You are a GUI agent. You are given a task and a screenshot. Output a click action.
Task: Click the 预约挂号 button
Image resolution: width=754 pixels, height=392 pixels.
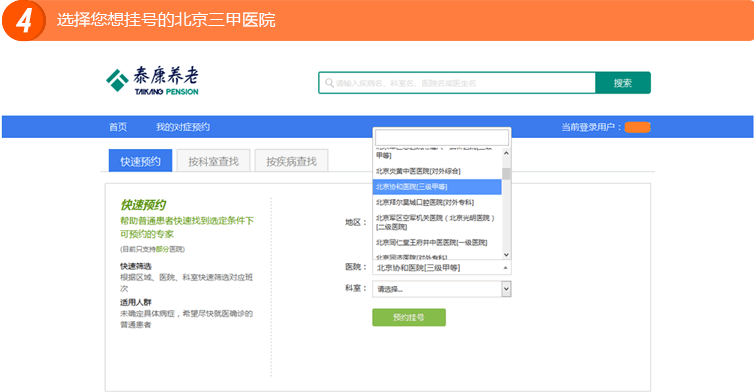(x=409, y=317)
